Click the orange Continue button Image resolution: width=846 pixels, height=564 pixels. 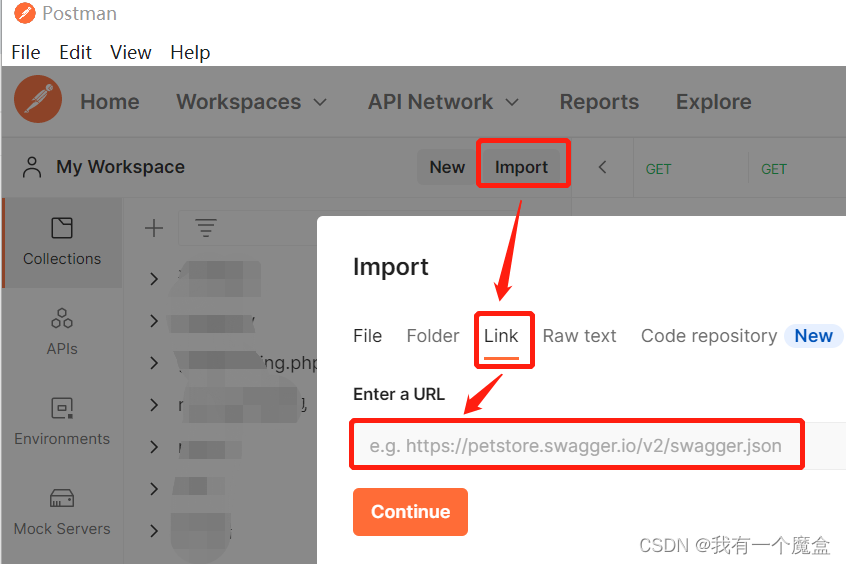[x=411, y=512]
